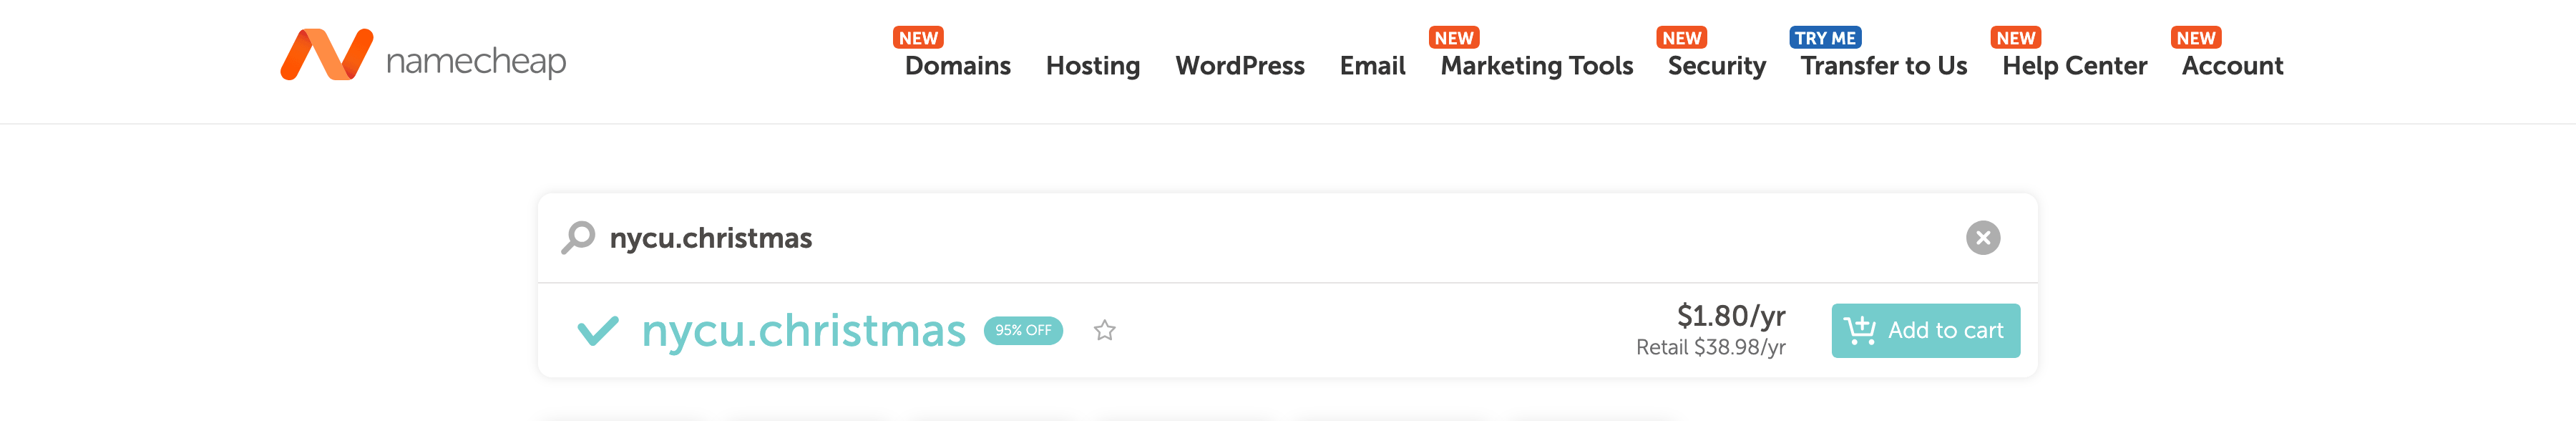Screen dimensions: 2576x421
Task: Click the Namecheap logo
Action: (423, 57)
